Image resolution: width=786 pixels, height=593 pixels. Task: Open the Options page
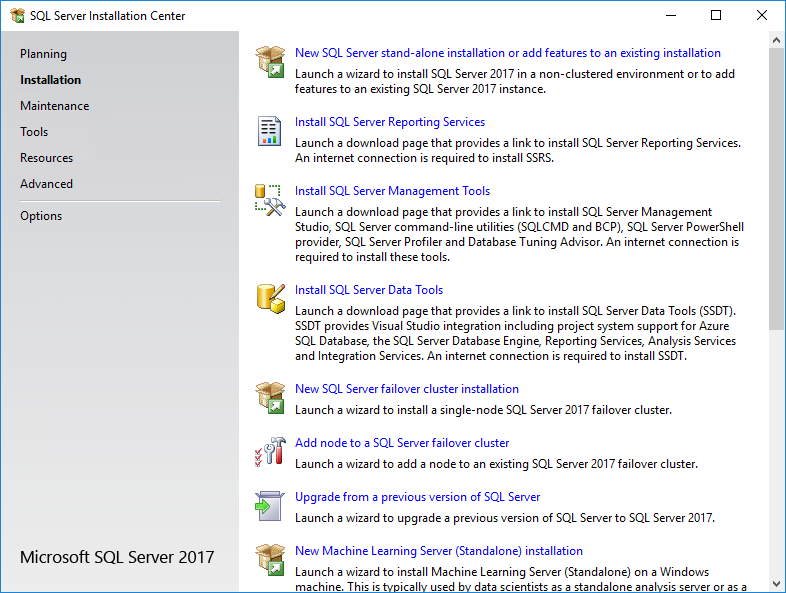click(x=41, y=216)
